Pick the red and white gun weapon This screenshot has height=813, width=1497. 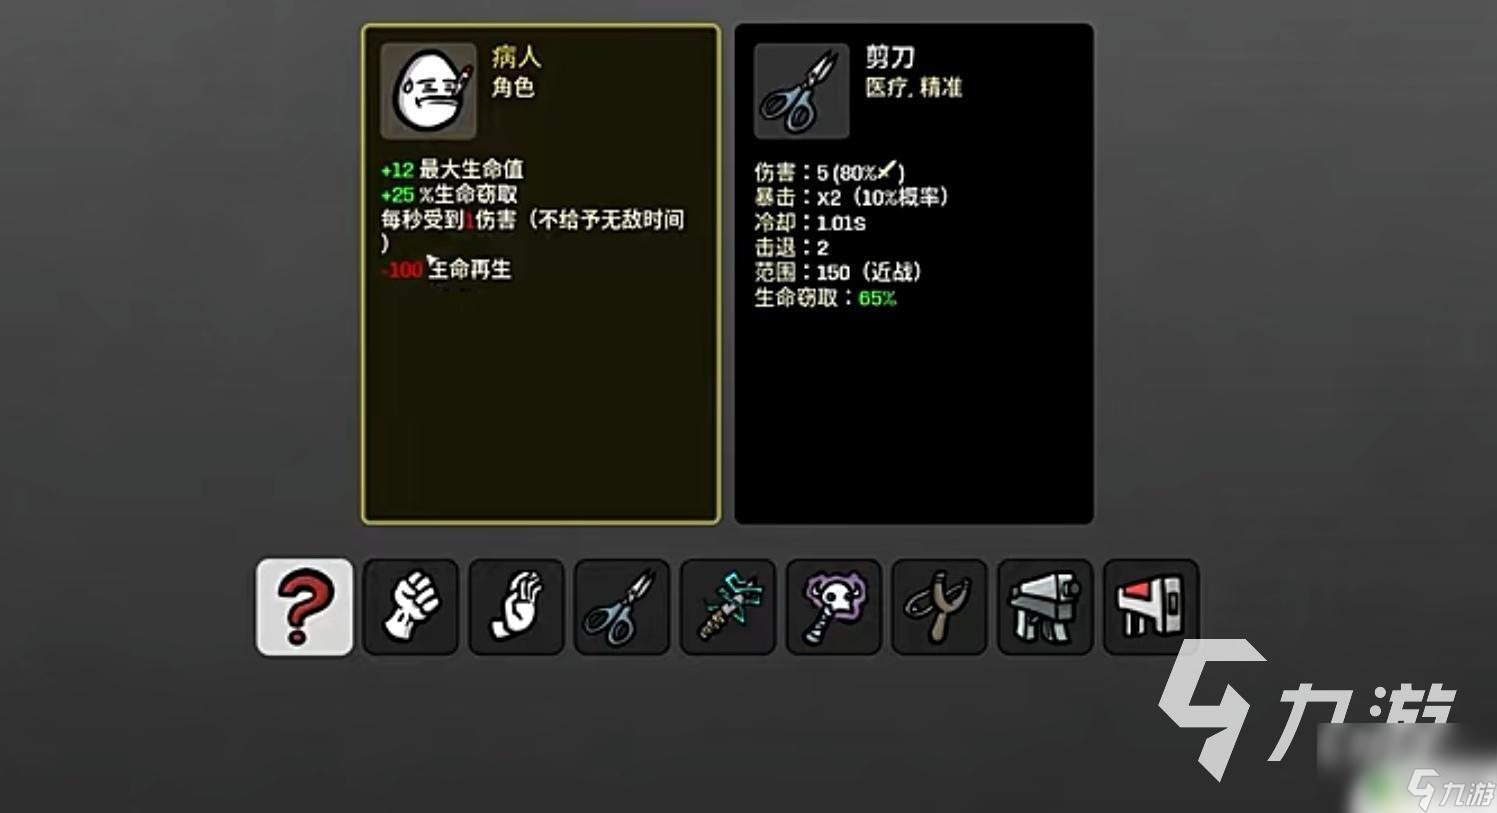coord(1151,607)
